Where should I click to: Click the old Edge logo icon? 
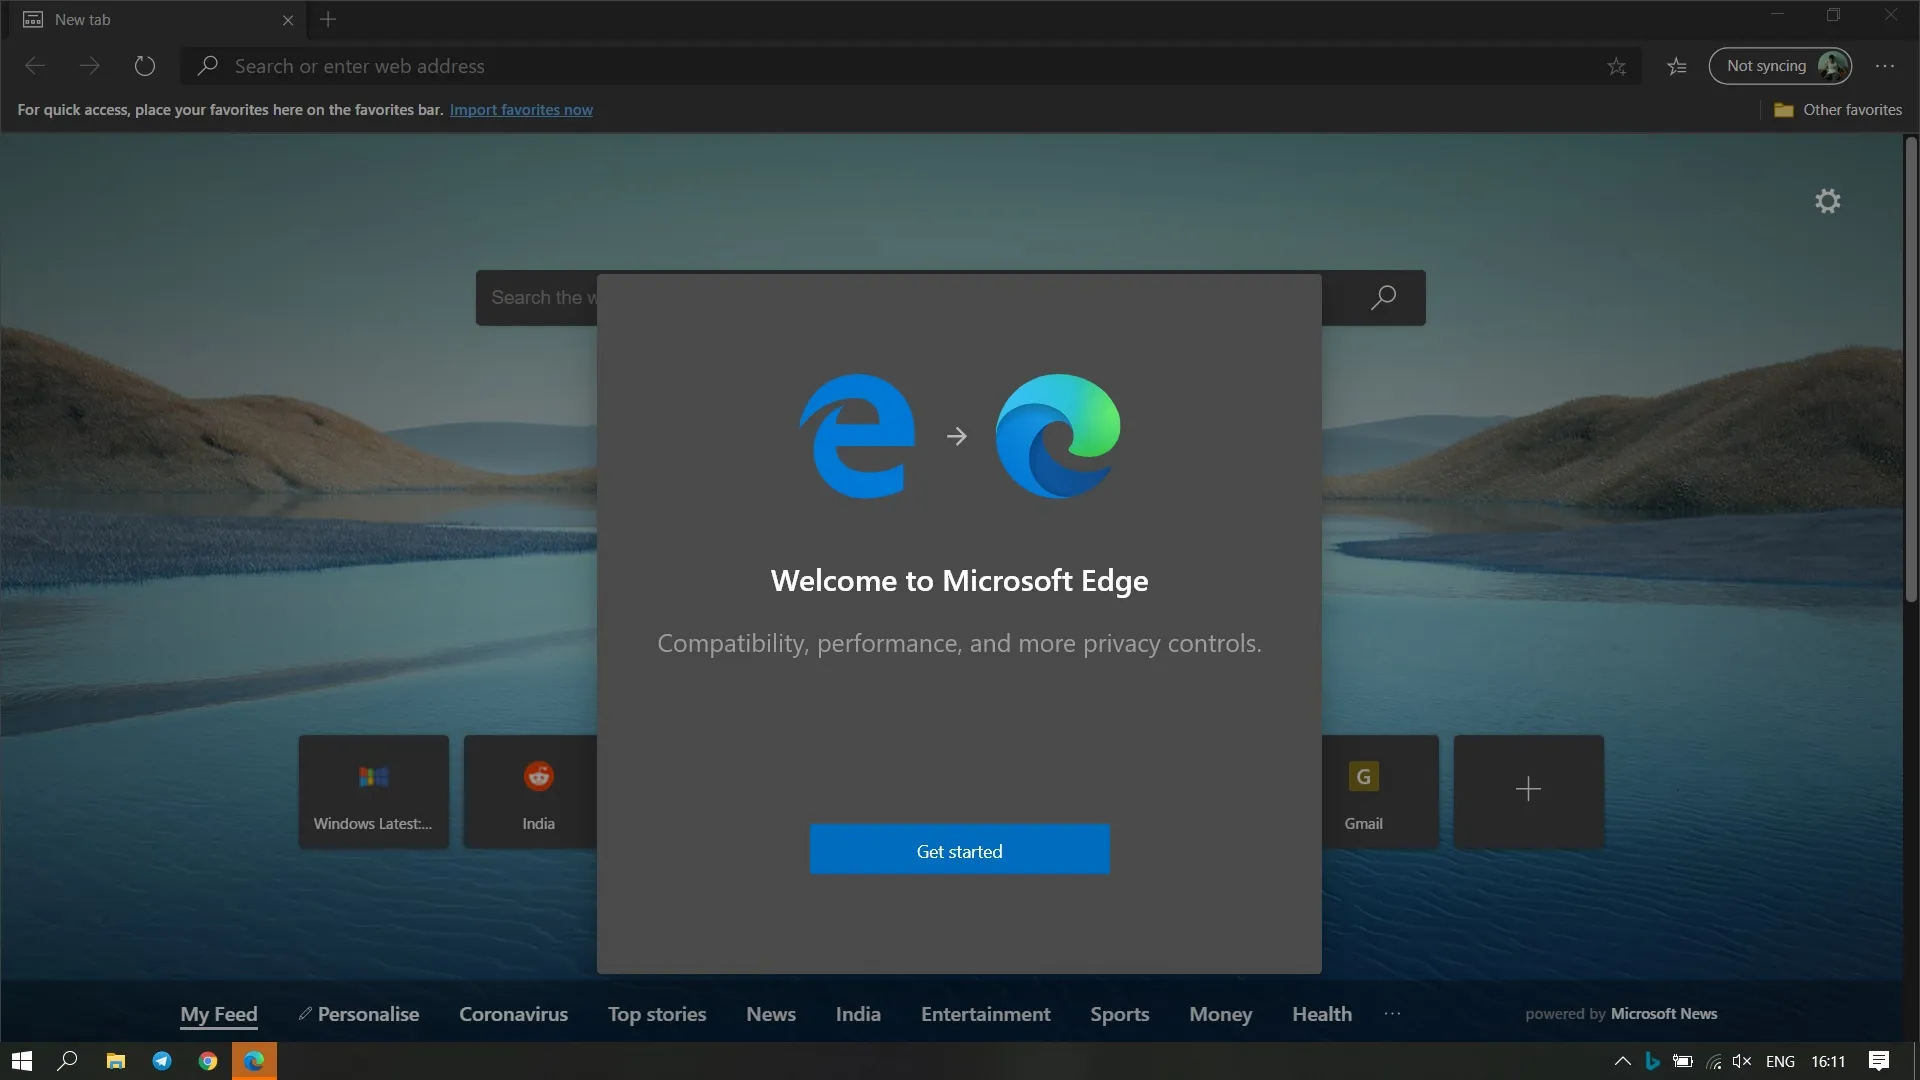[857, 435]
